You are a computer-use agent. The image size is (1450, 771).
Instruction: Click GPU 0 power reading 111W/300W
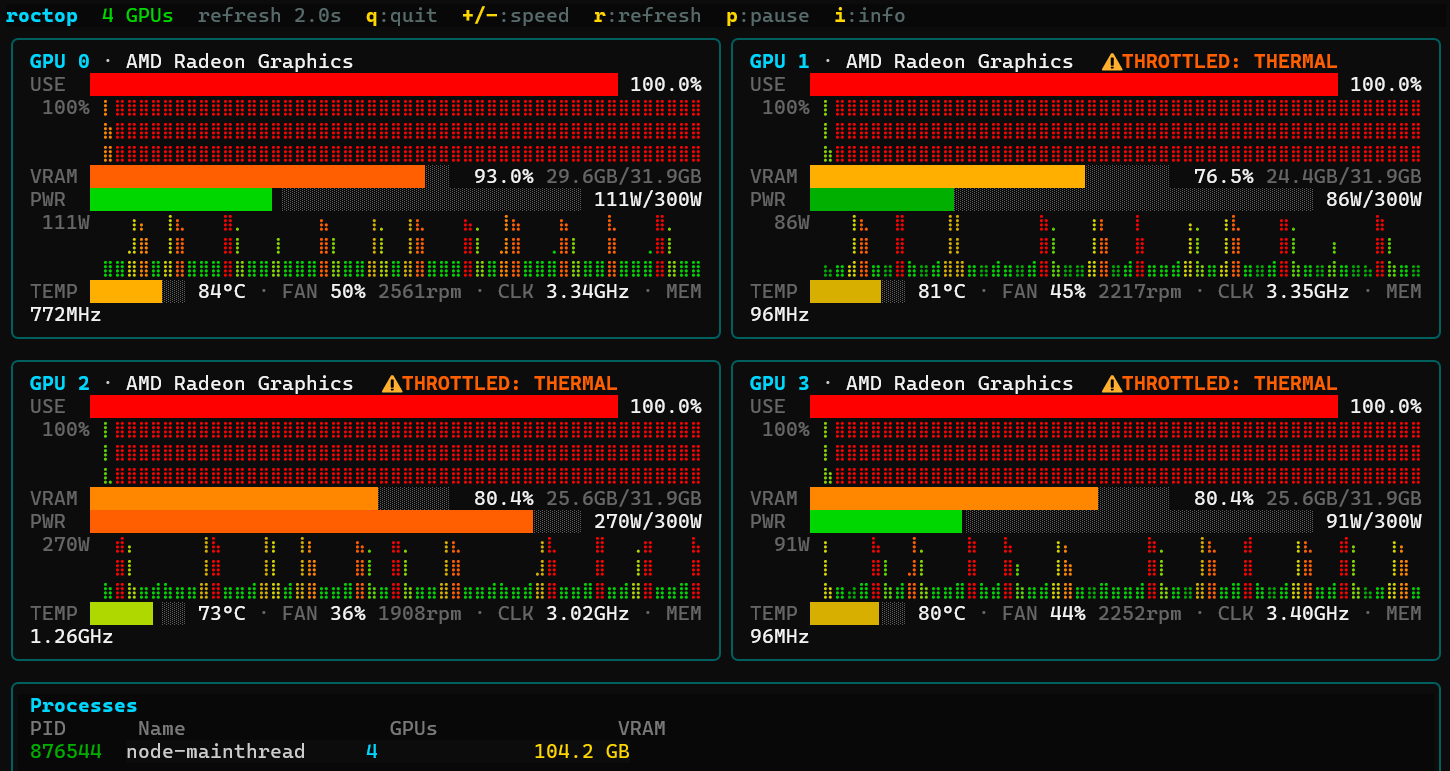pyautogui.click(x=647, y=199)
